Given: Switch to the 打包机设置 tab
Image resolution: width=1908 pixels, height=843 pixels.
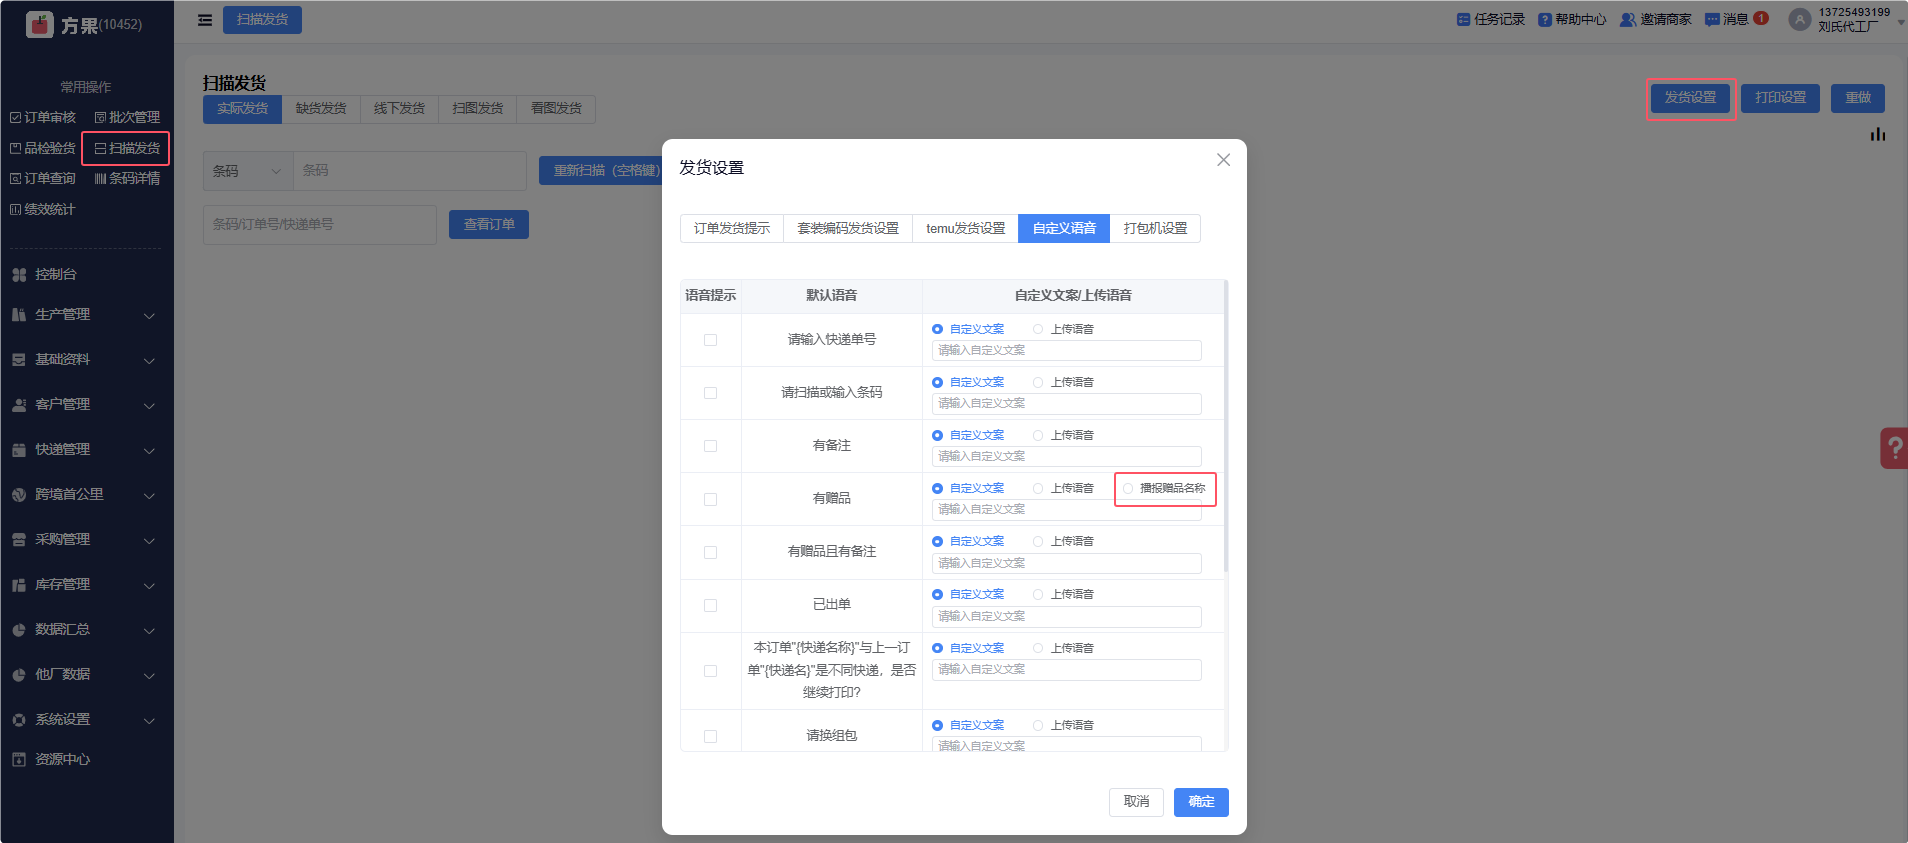Looking at the screenshot, I should click(1155, 229).
